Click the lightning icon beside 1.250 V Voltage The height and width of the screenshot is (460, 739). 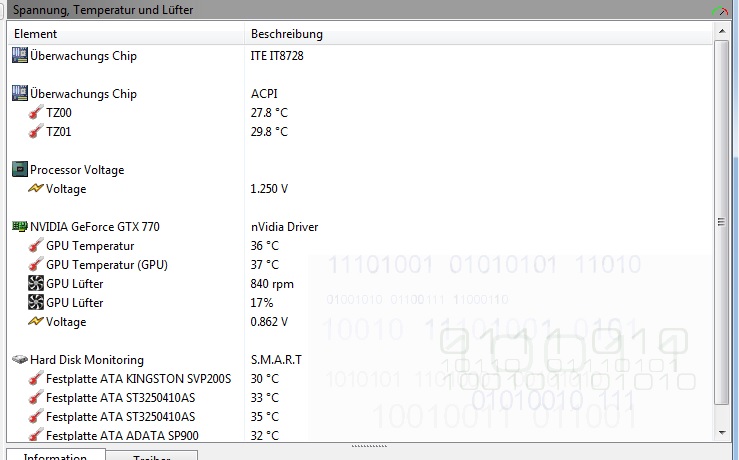pos(36,189)
